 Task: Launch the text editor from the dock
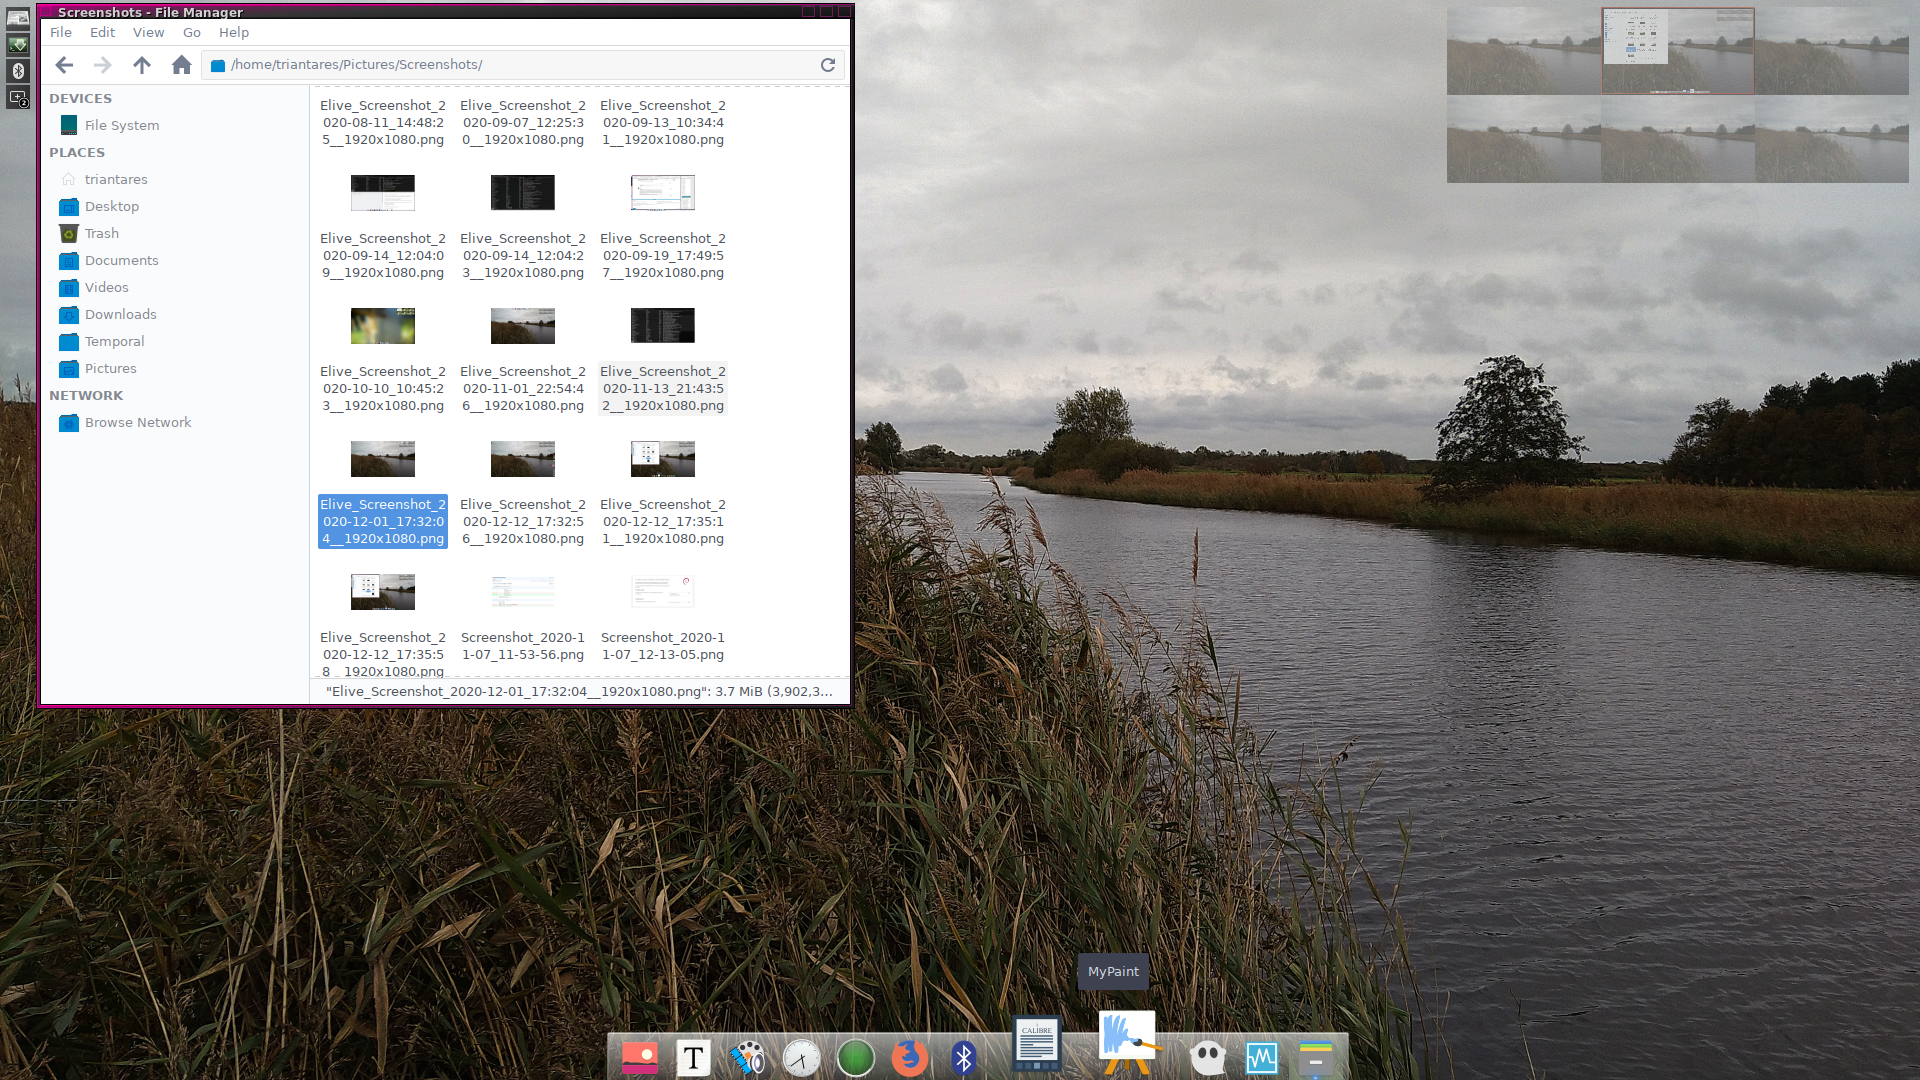[693, 1057]
